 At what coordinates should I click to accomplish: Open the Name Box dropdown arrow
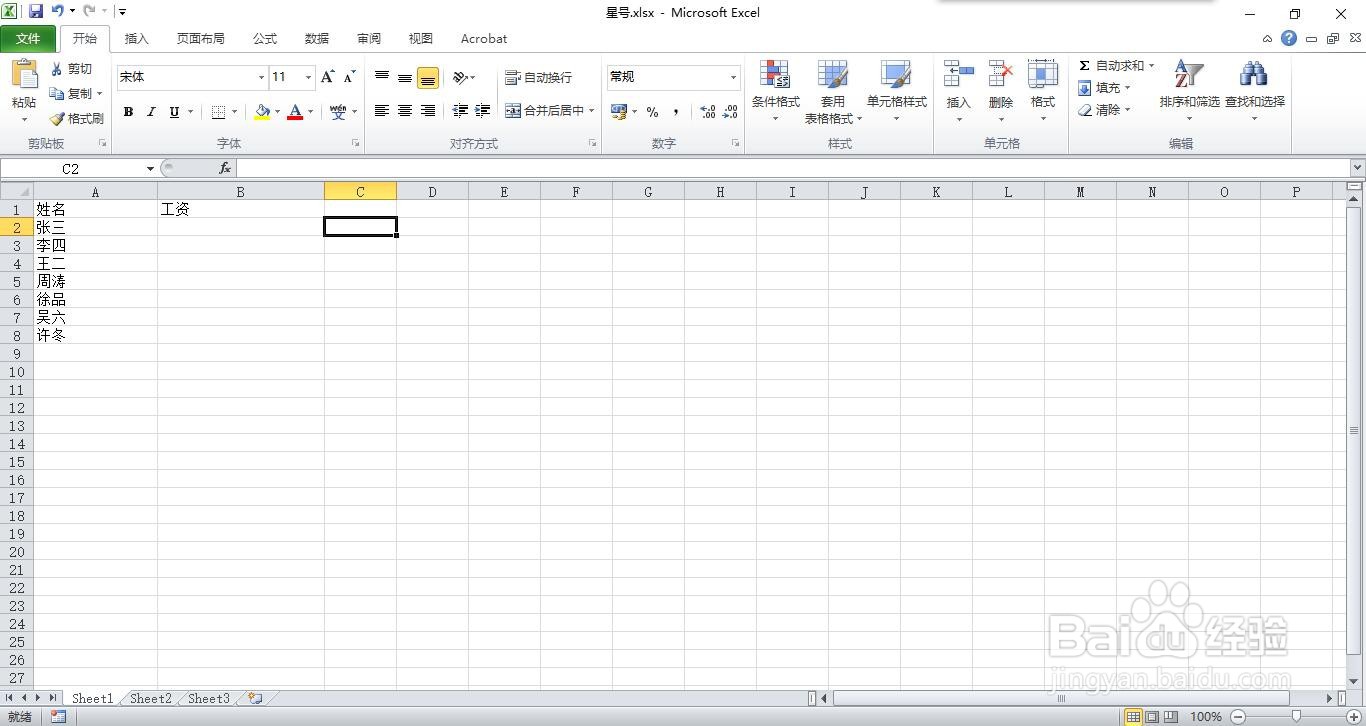coord(150,169)
